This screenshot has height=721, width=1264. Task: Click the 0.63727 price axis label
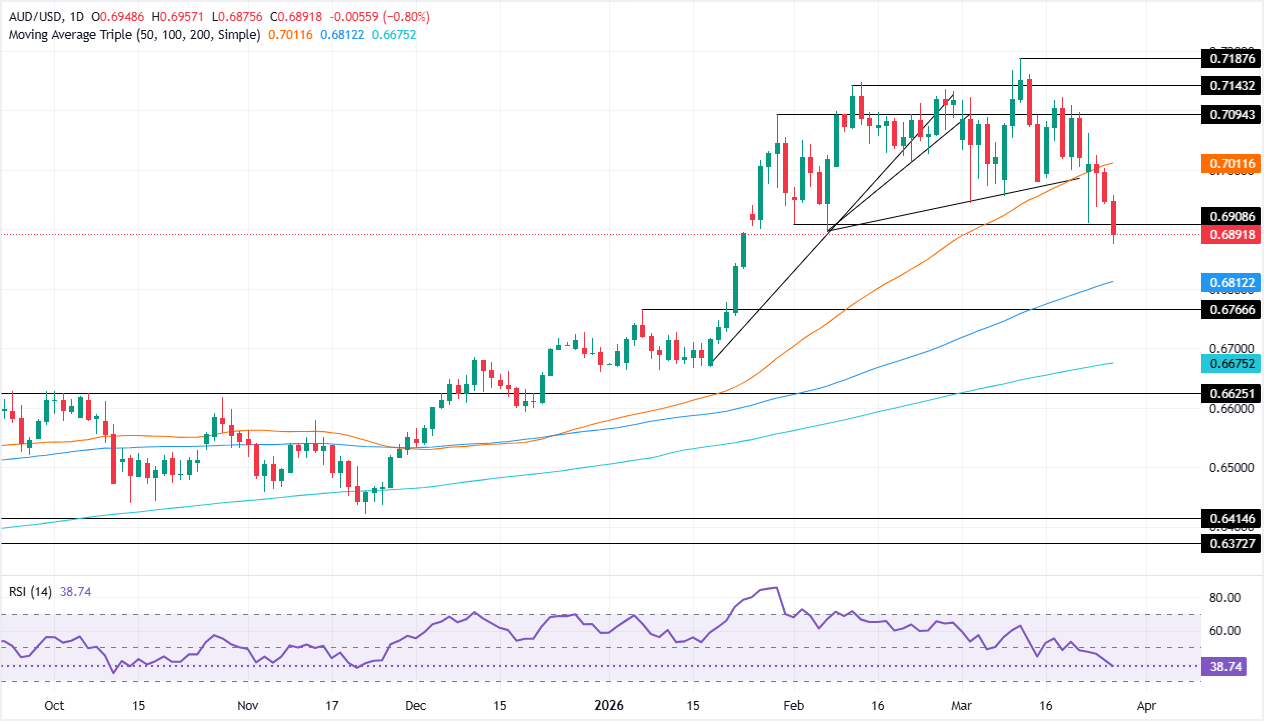pos(1230,543)
